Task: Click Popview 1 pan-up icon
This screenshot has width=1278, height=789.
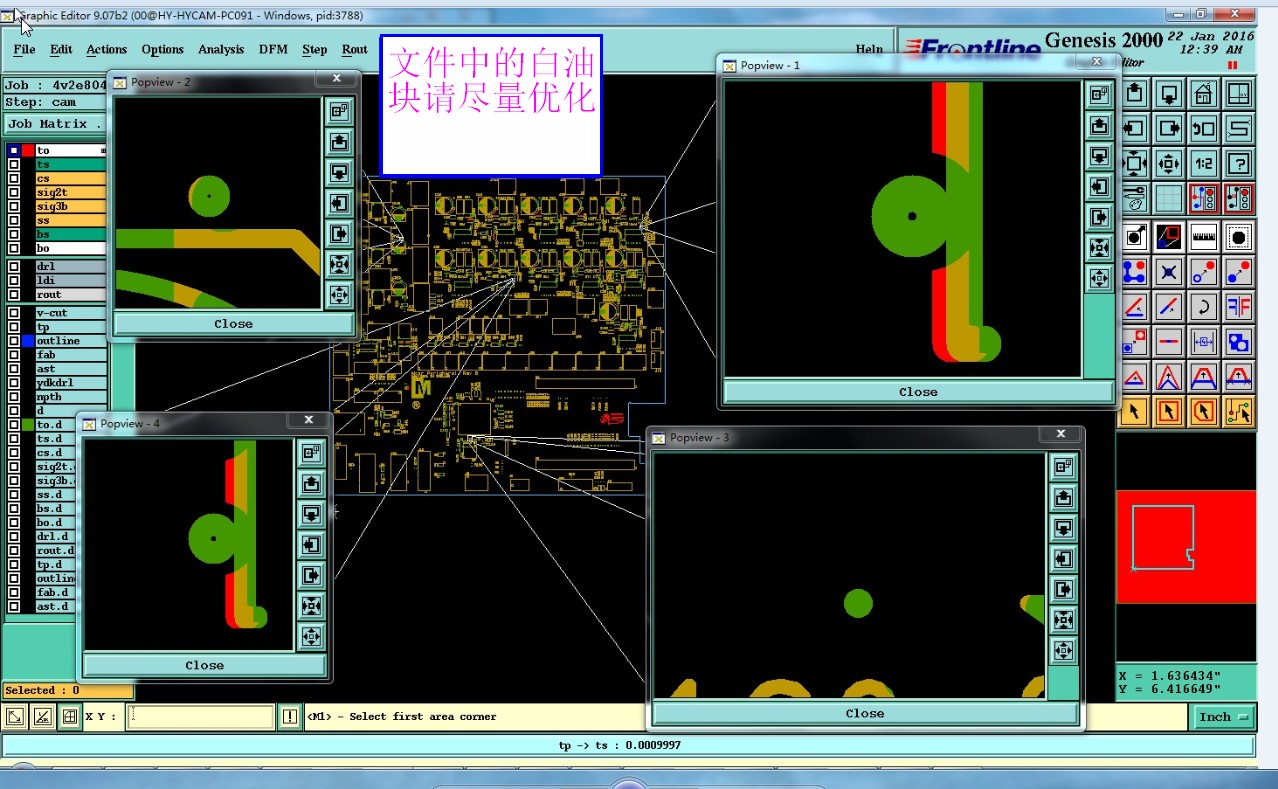Action: pyautogui.click(x=1100, y=125)
